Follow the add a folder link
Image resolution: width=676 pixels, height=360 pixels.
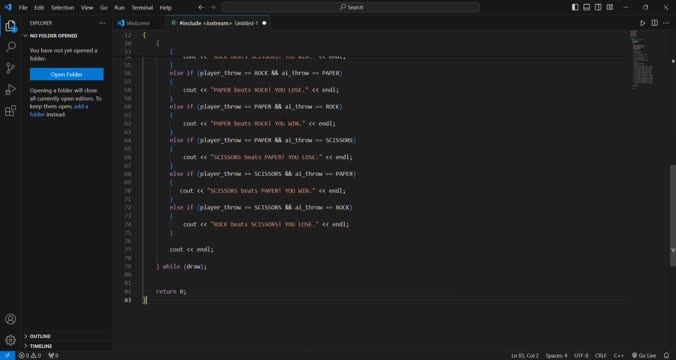tap(59, 110)
